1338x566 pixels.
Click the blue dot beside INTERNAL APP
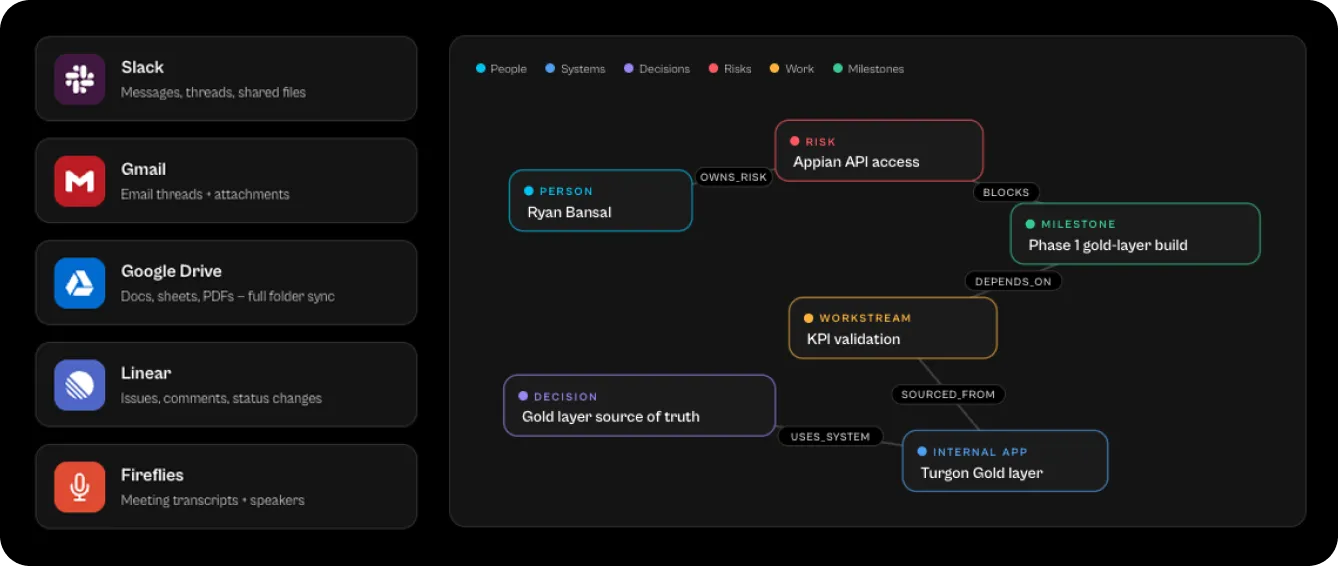[x=922, y=452]
